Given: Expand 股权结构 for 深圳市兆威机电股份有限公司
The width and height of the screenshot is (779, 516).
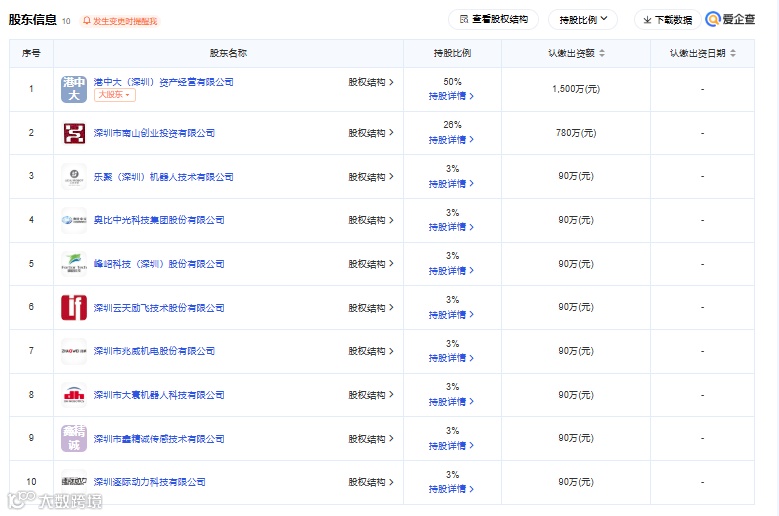Looking at the screenshot, I should (371, 351).
